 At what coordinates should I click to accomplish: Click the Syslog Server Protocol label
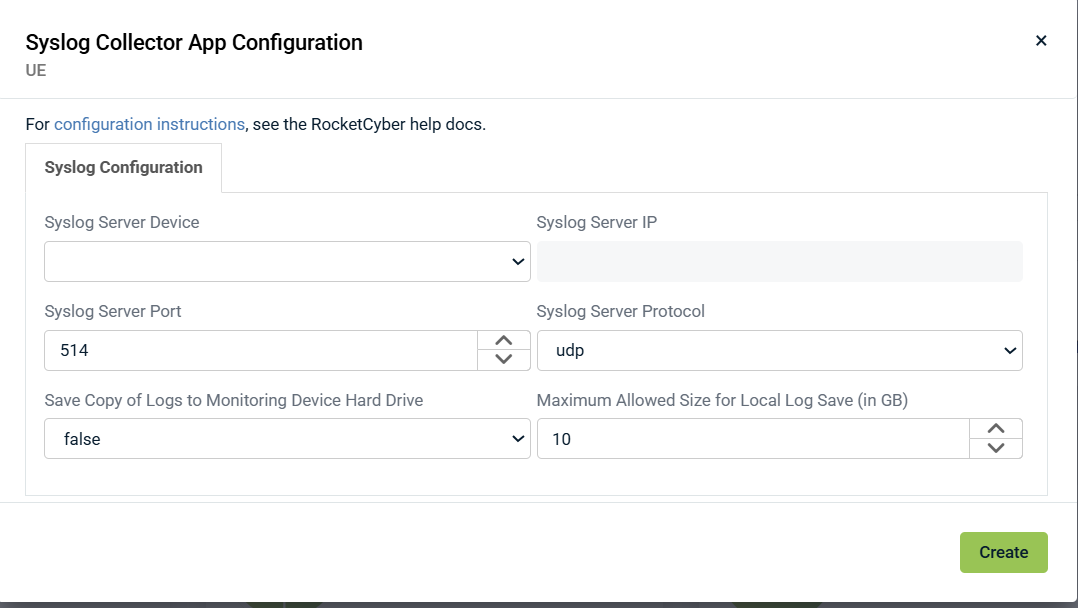tap(620, 312)
